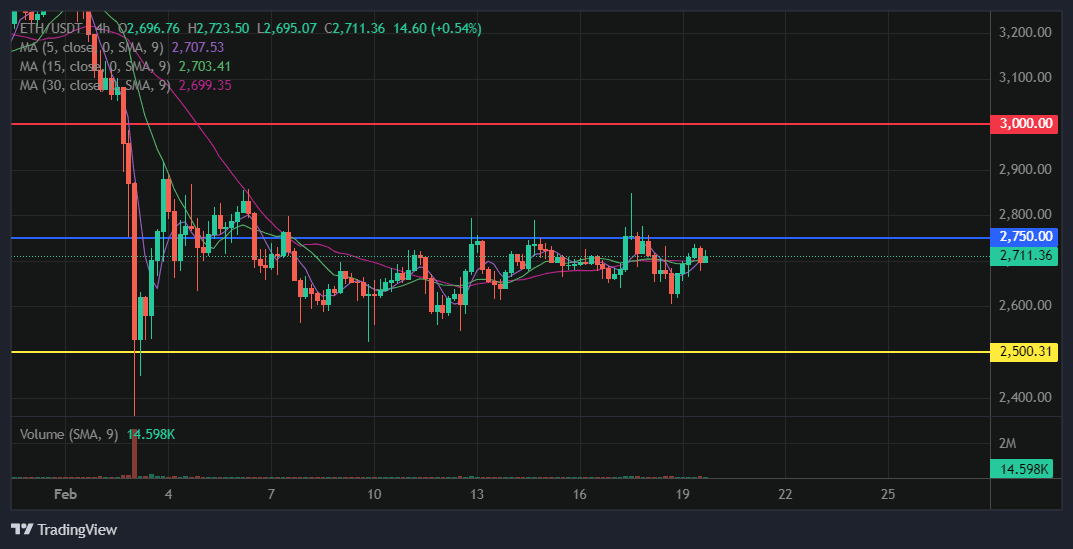The image size is (1073, 549).
Task: Click the 25 date label on time axis
Action: click(888, 494)
